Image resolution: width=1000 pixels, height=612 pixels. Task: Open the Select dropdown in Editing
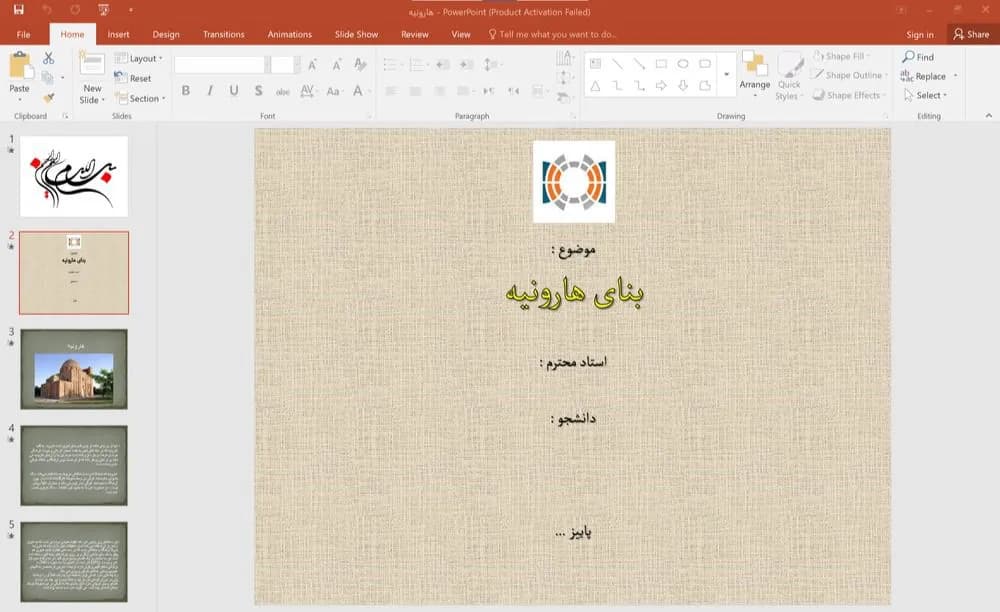(925, 95)
